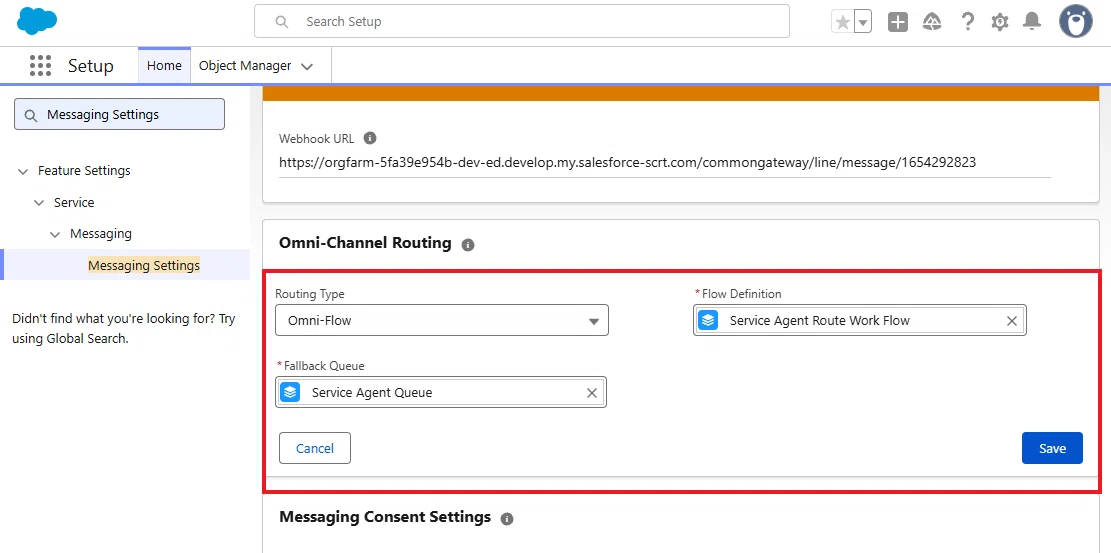
Task: Click the Quick Find magnifier icon
Action: [30, 115]
